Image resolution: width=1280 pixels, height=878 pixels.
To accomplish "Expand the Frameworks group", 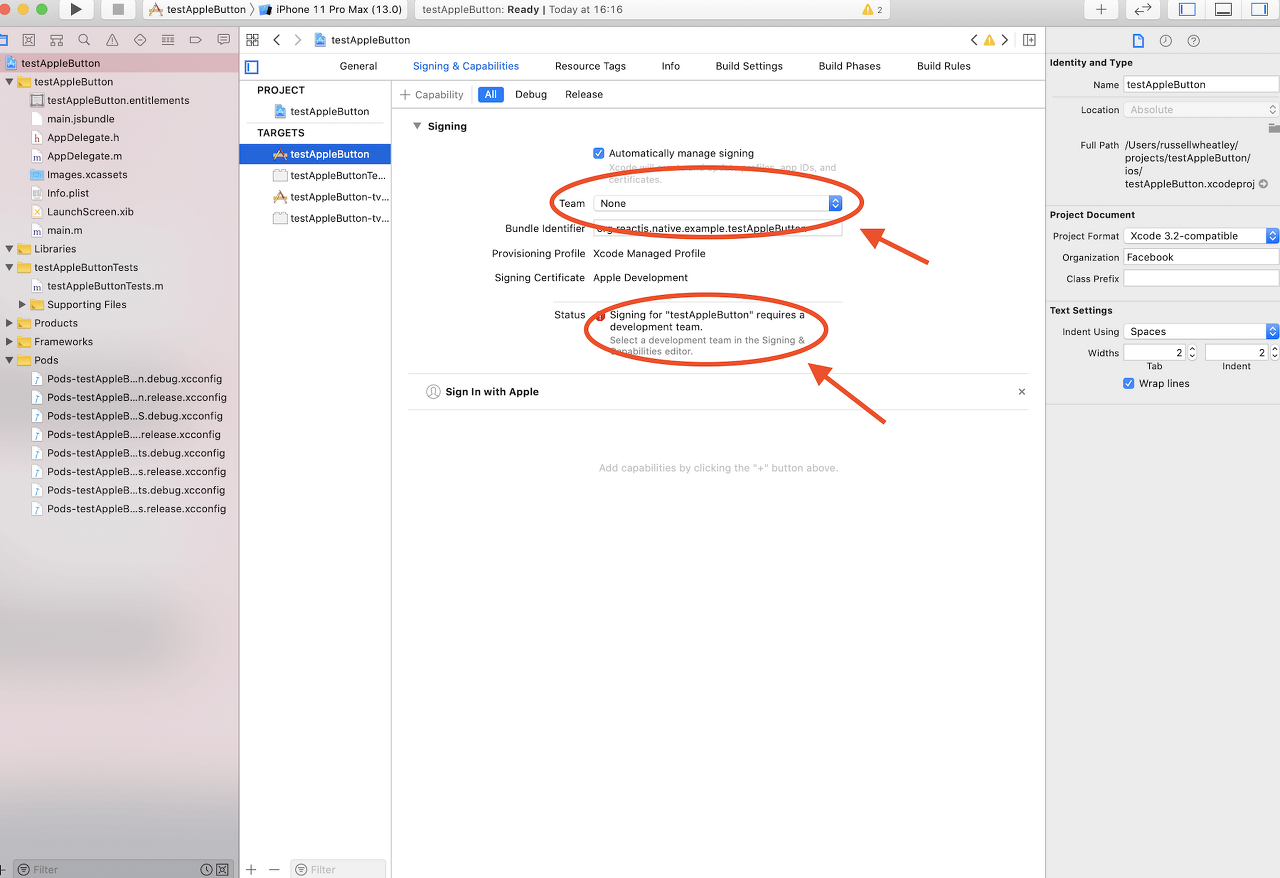I will [10, 342].
